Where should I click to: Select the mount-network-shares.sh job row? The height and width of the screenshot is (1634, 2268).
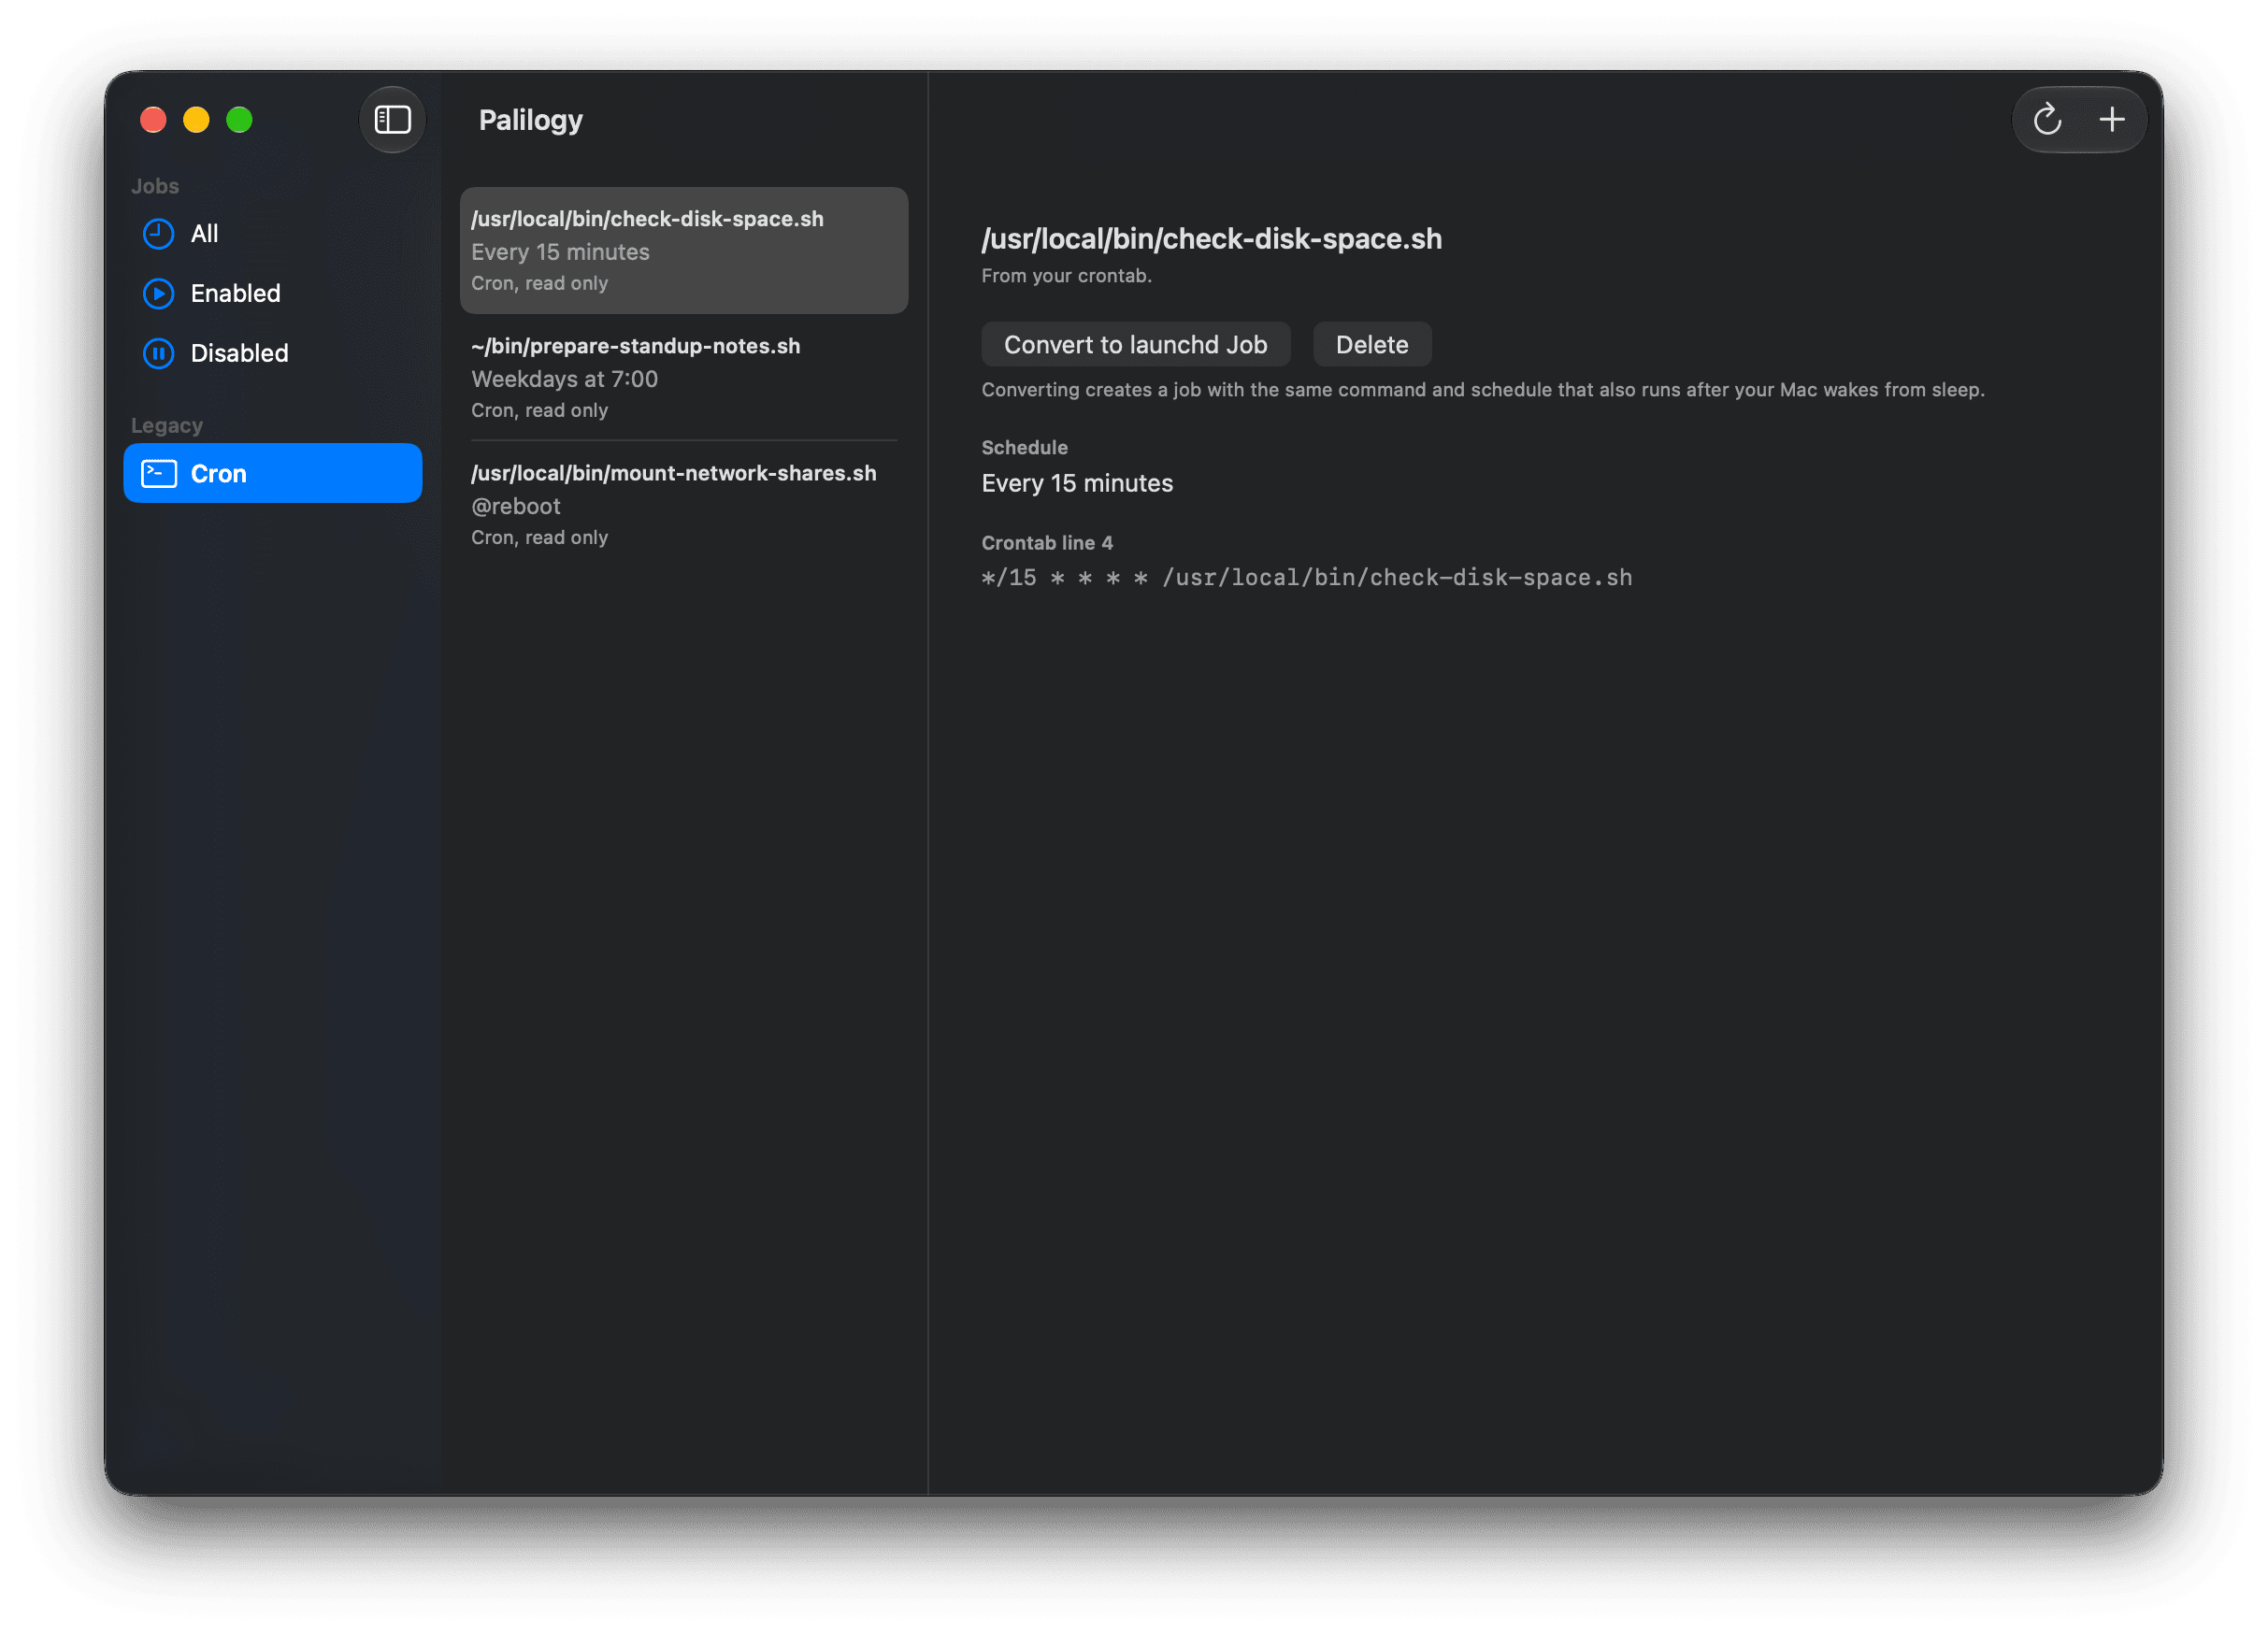[x=684, y=504]
